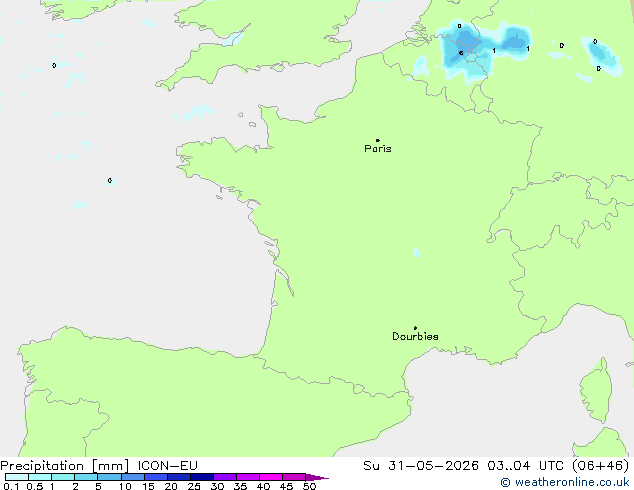Click the legend value label 25
Image resolution: width=634 pixels, height=490 pixels.
point(194,486)
